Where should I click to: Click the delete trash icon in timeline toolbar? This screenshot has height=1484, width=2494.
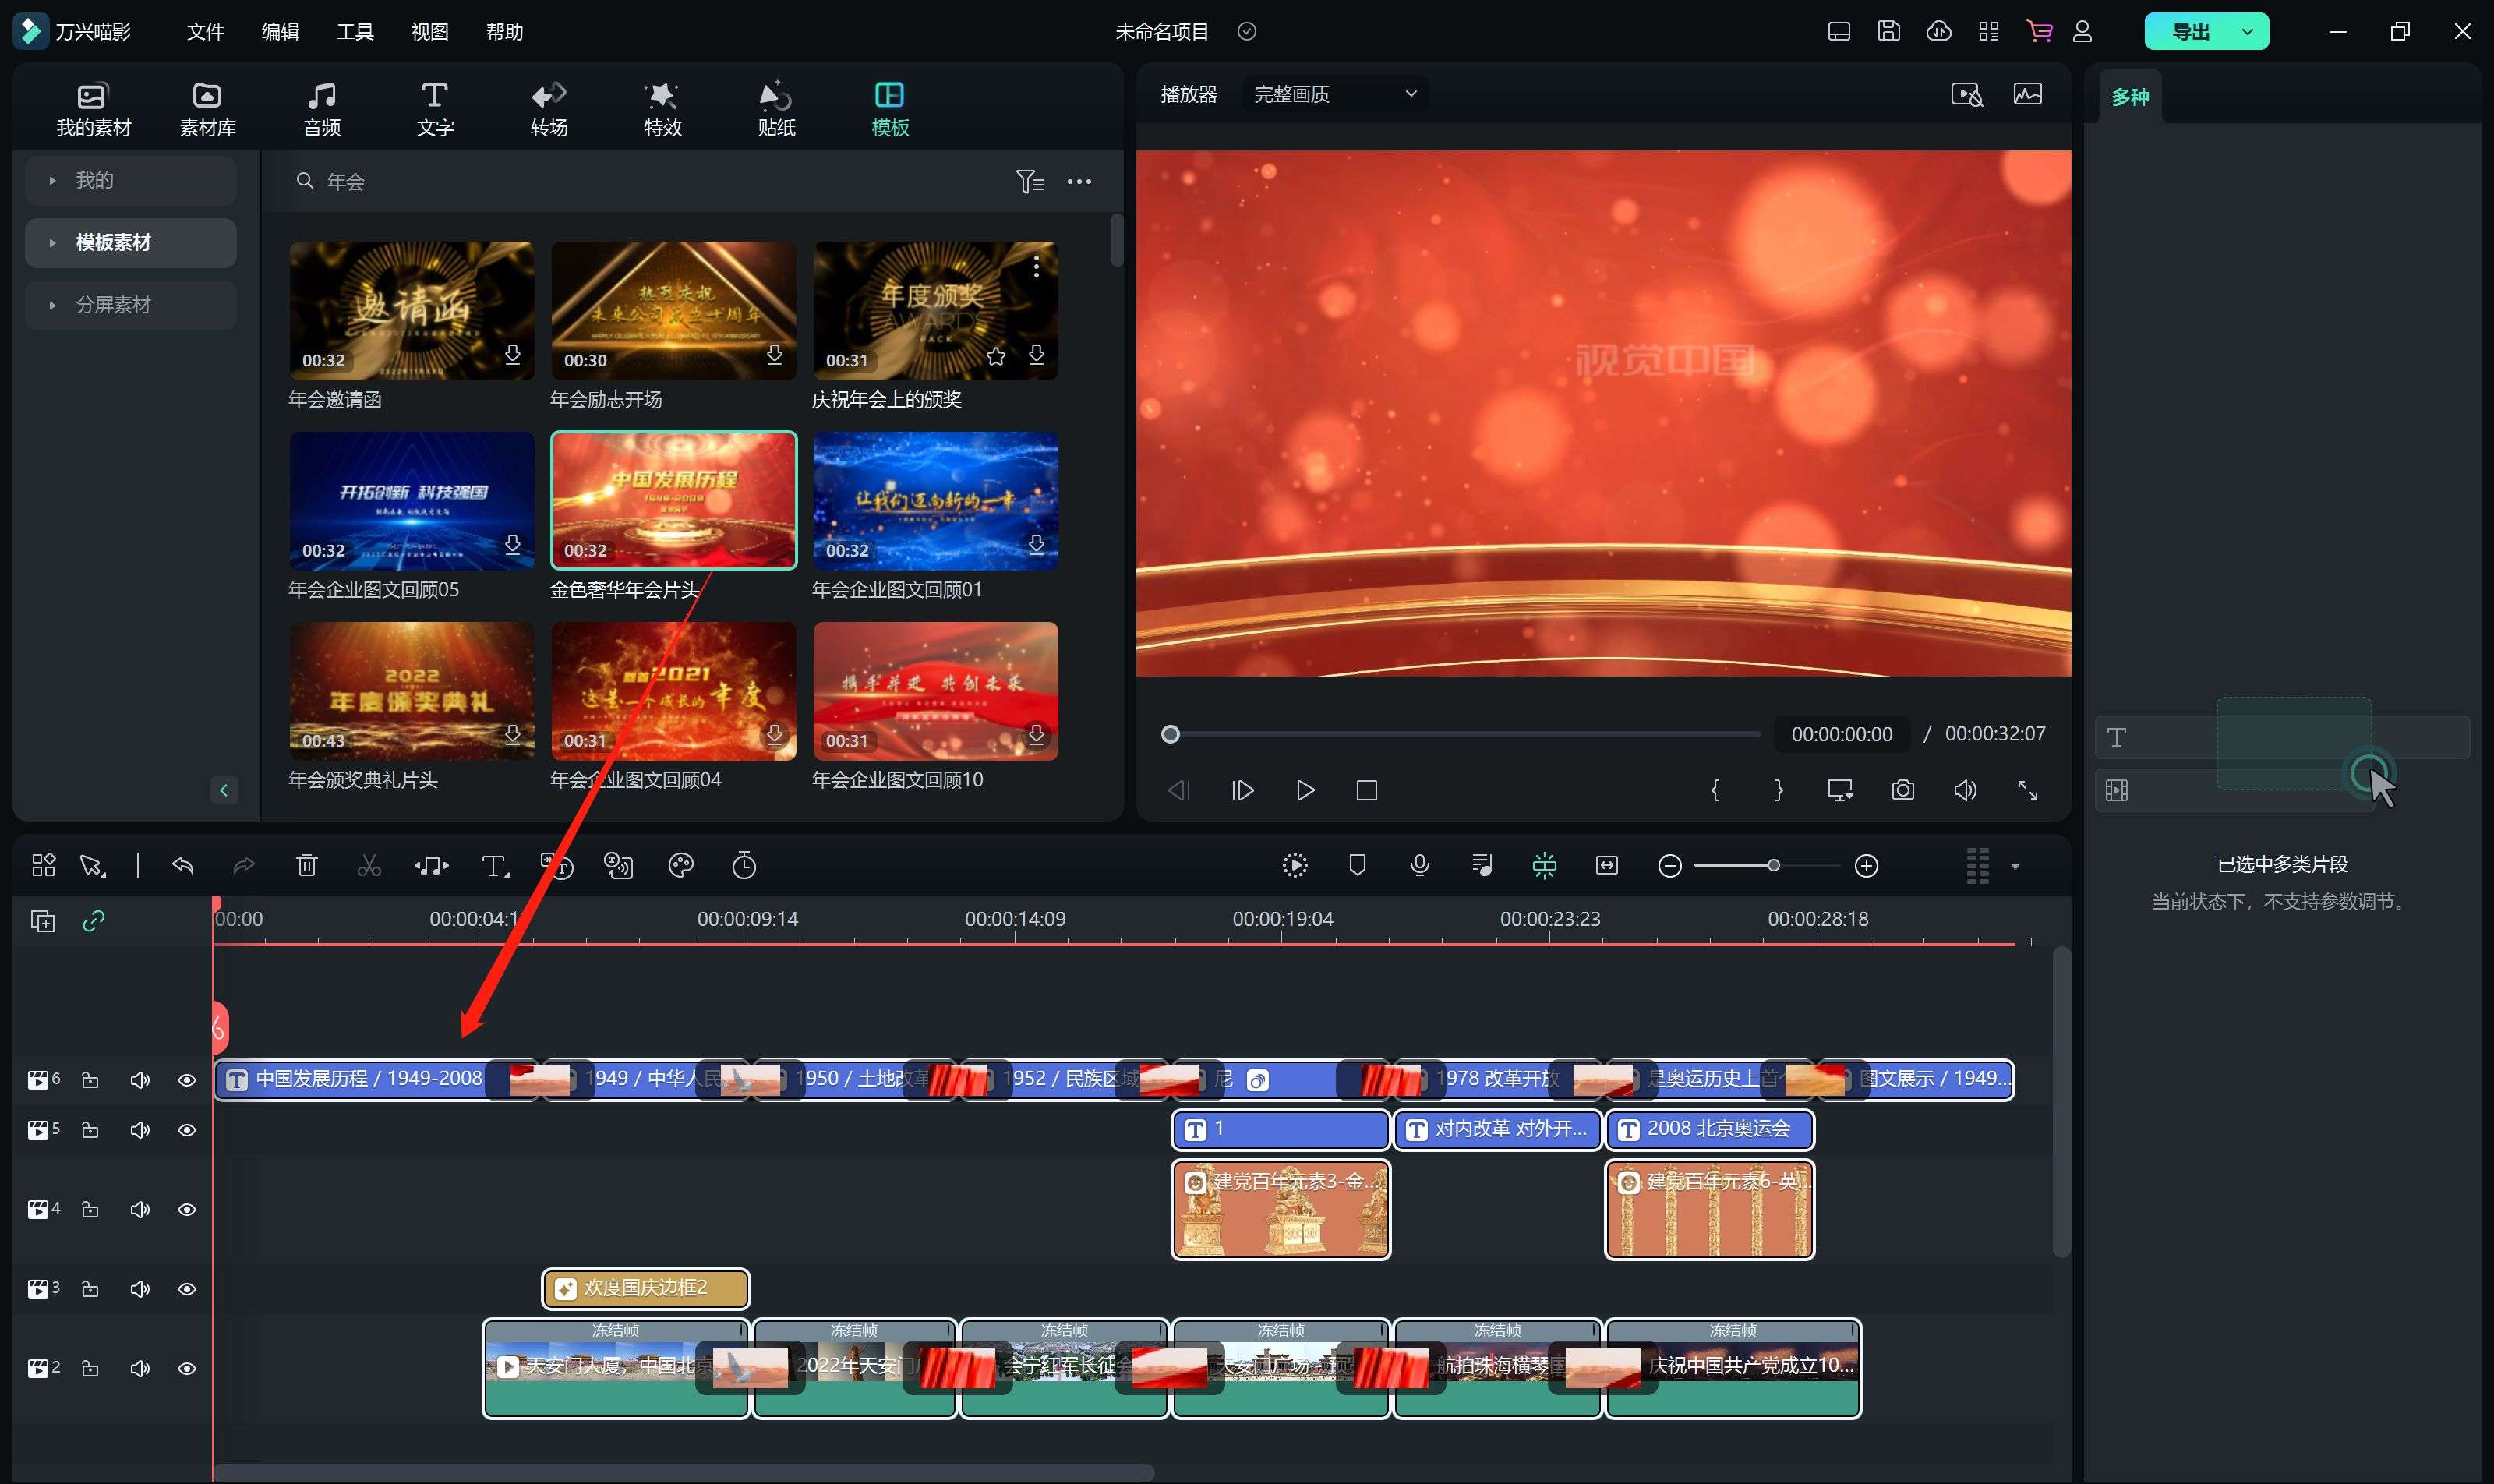click(307, 866)
